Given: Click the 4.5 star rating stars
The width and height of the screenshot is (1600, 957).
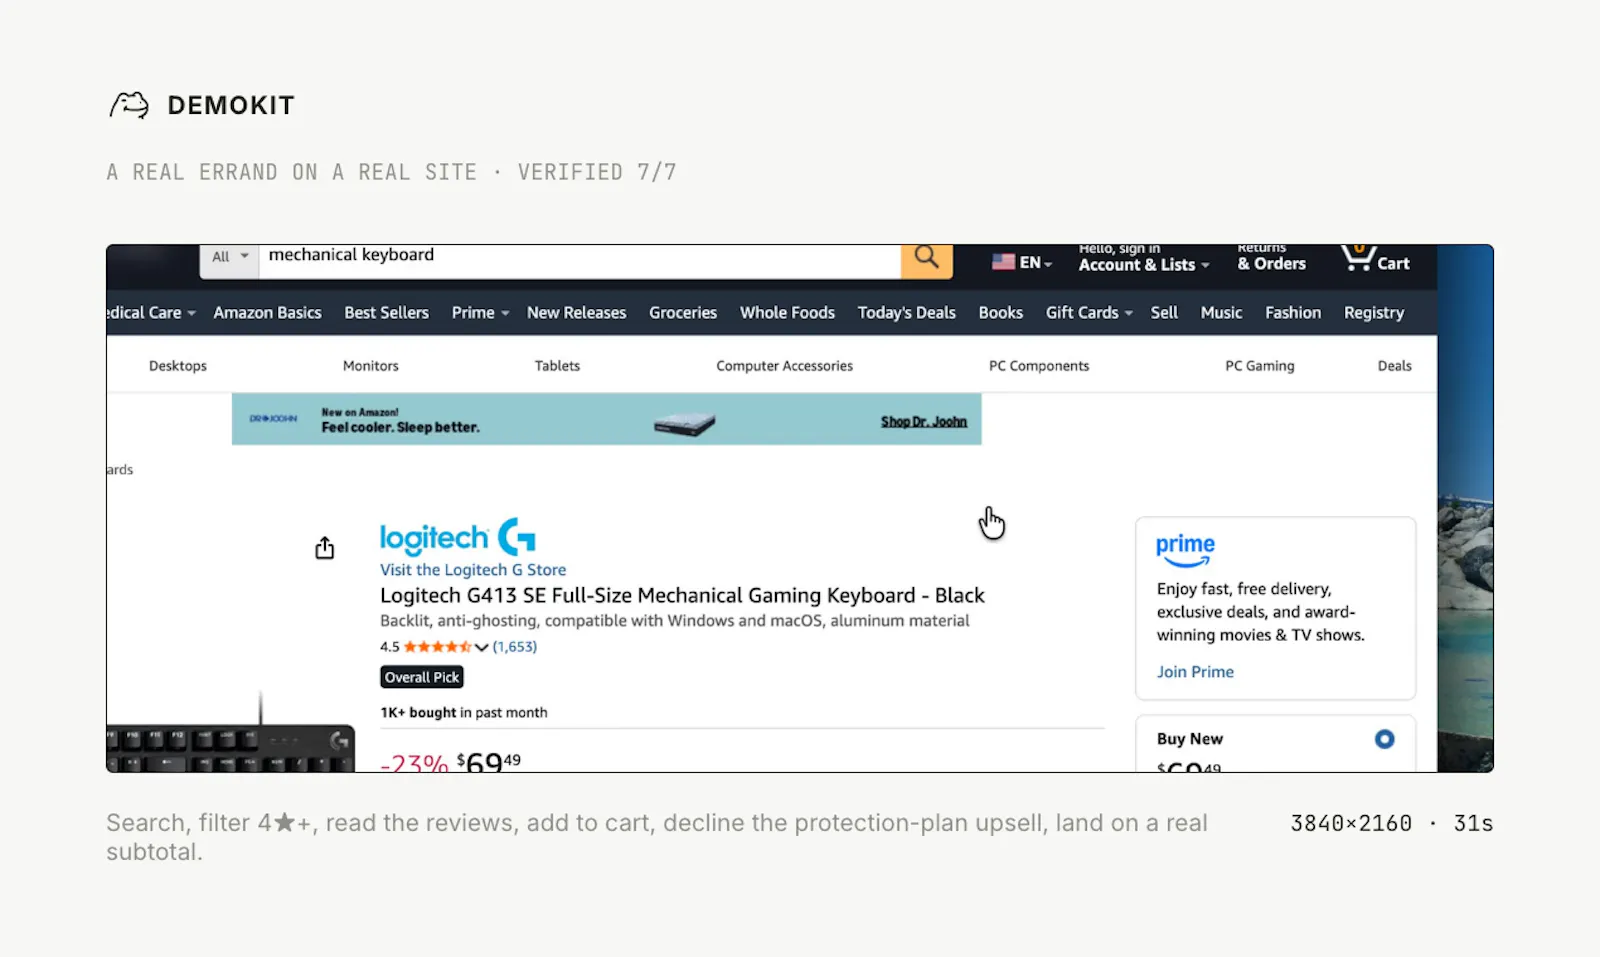Looking at the screenshot, I should [x=437, y=647].
